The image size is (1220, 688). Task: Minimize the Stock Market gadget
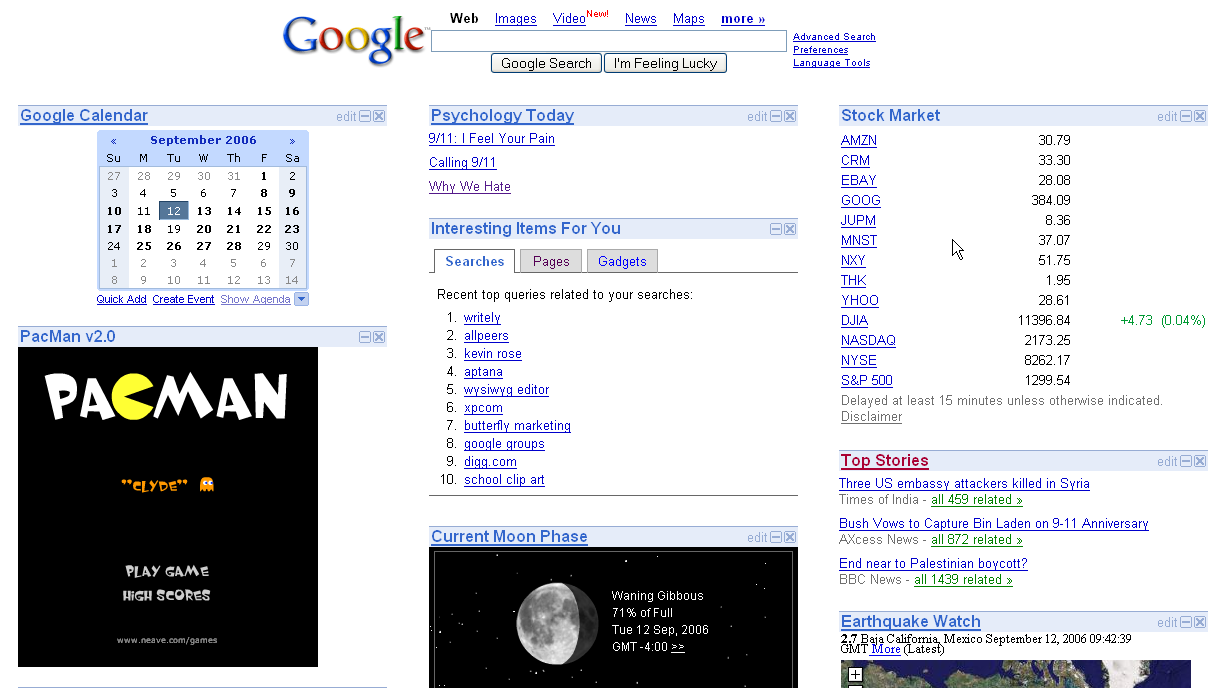(x=1187, y=117)
